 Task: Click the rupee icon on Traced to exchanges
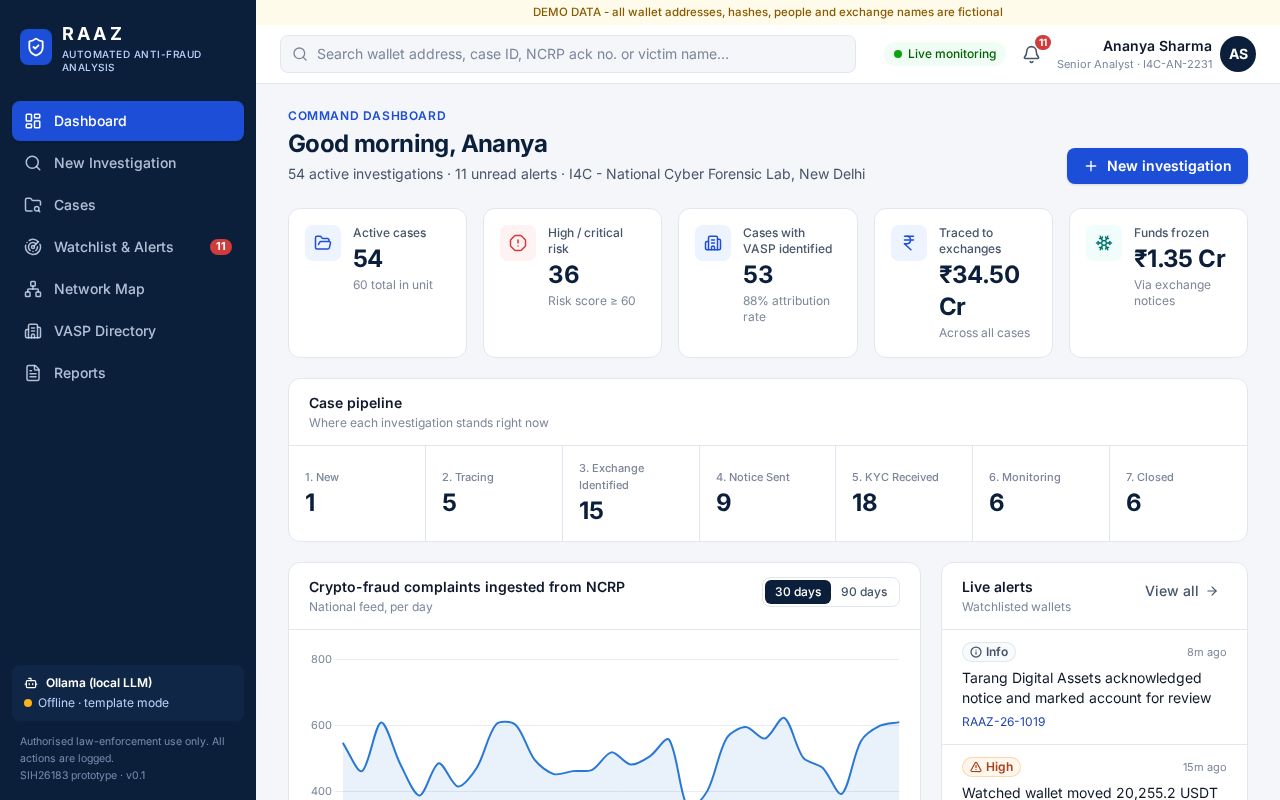pyautogui.click(x=909, y=243)
